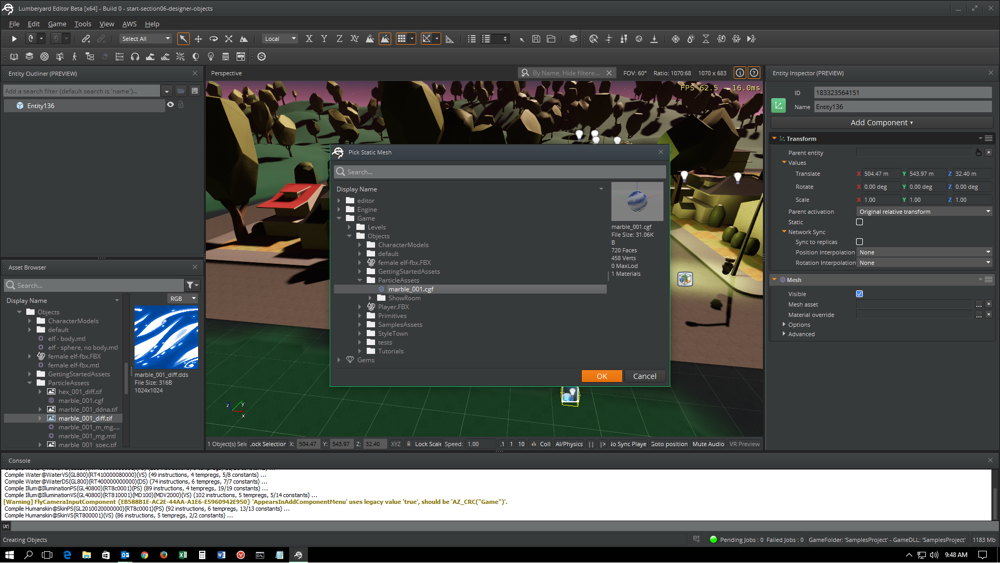The image size is (1000, 563).
Task: Toggle Lock Selection in status bar
Action: pyautogui.click(x=268, y=444)
